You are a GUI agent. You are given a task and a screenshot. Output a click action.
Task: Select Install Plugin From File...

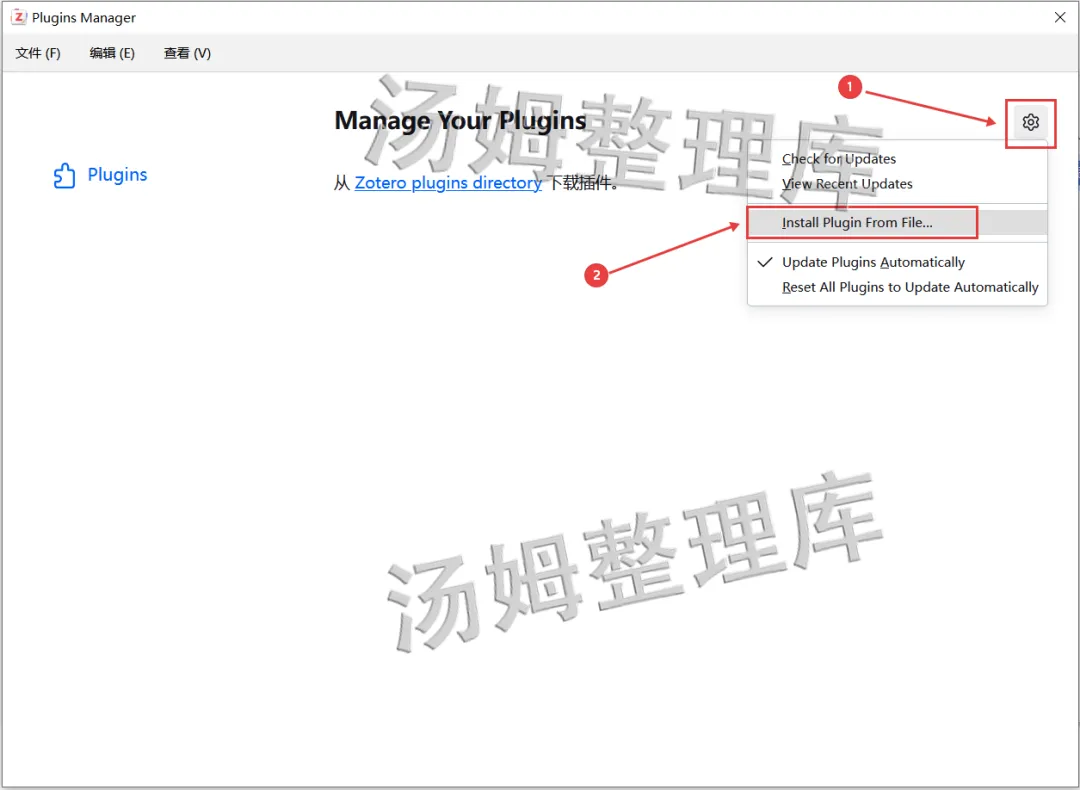(897, 222)
